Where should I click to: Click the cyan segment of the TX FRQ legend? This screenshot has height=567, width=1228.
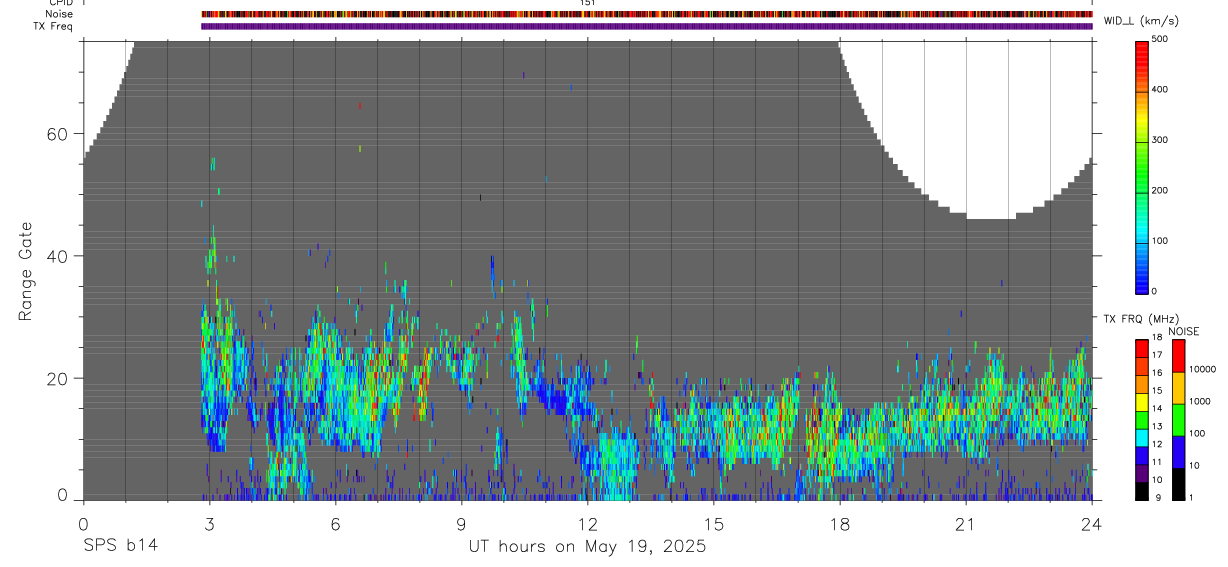click(1143, 437)
